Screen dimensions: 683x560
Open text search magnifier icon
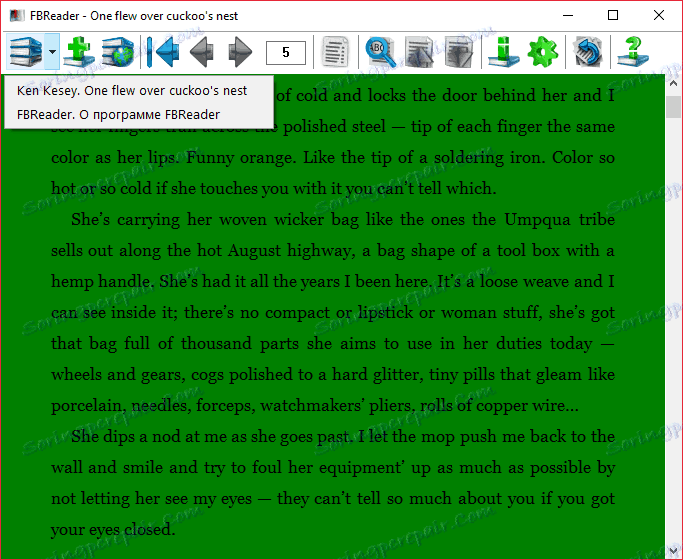pos(381,52)
